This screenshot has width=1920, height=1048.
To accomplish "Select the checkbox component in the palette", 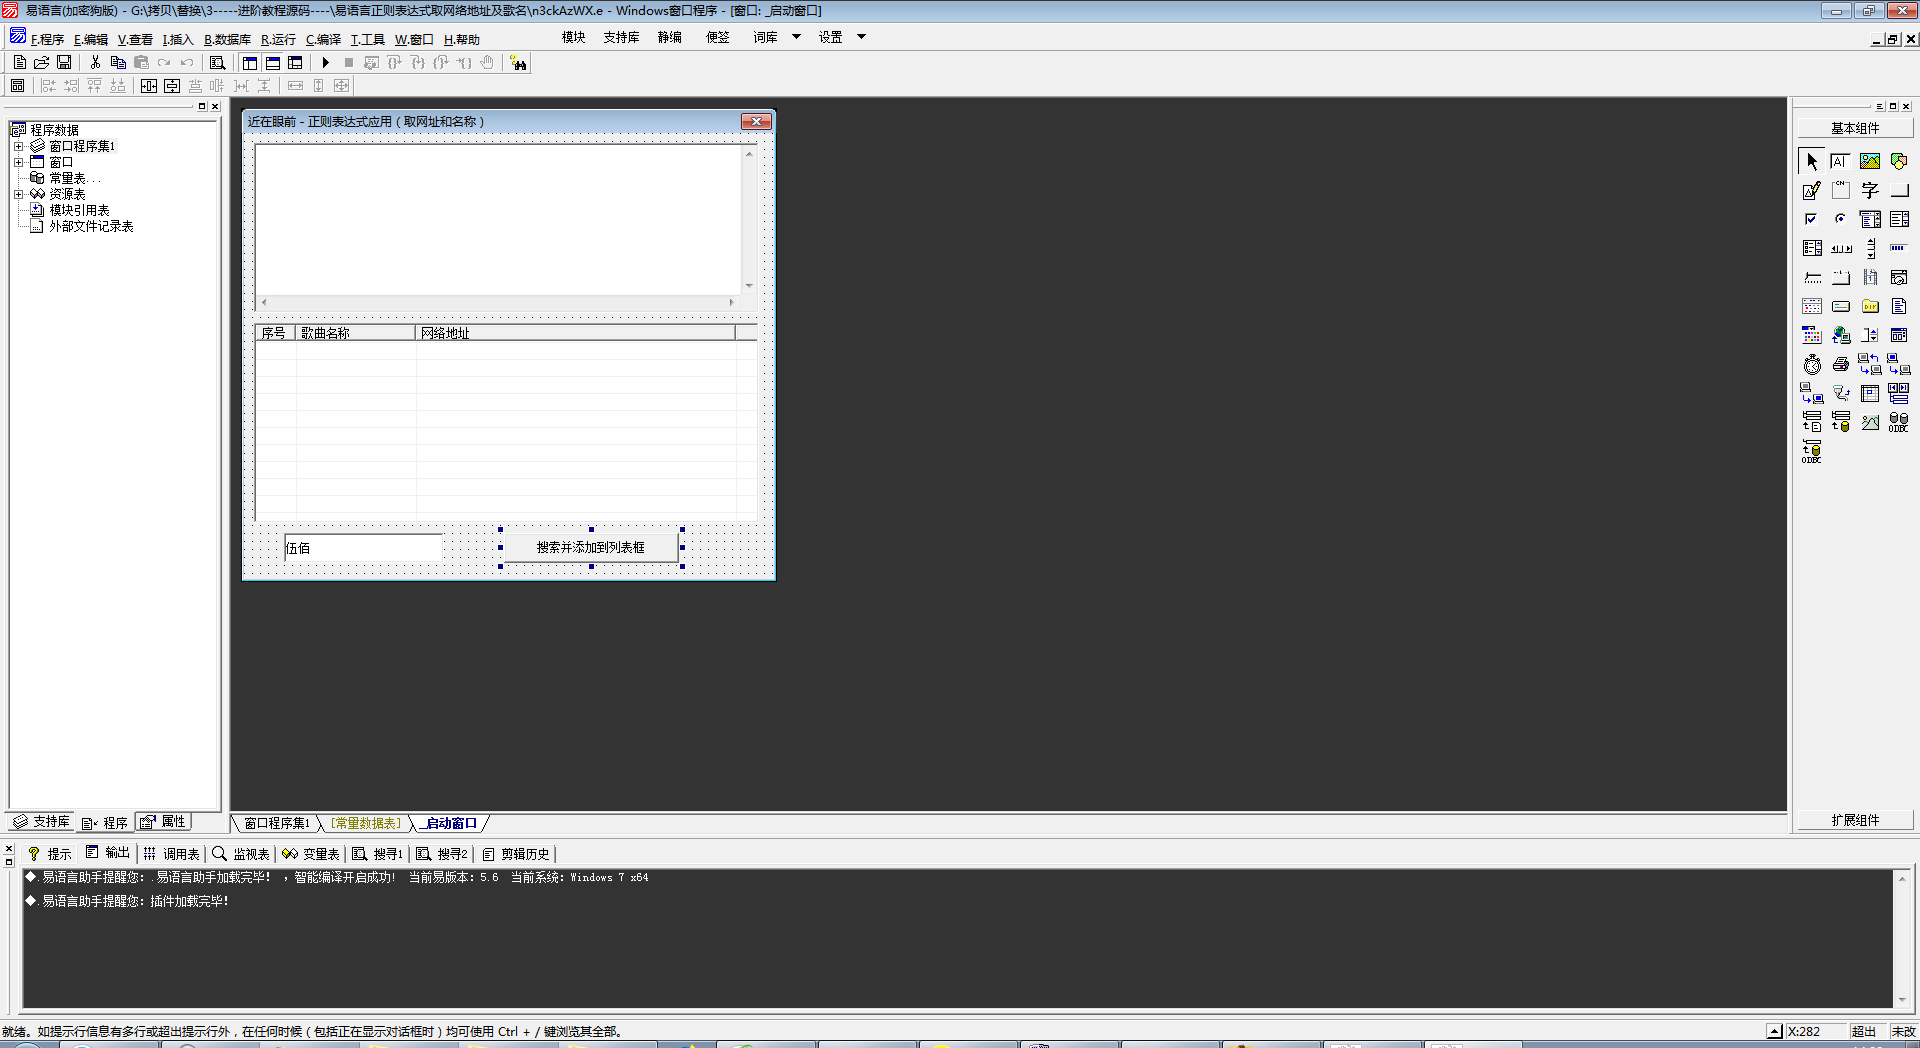I will [x=1811, y=219].
